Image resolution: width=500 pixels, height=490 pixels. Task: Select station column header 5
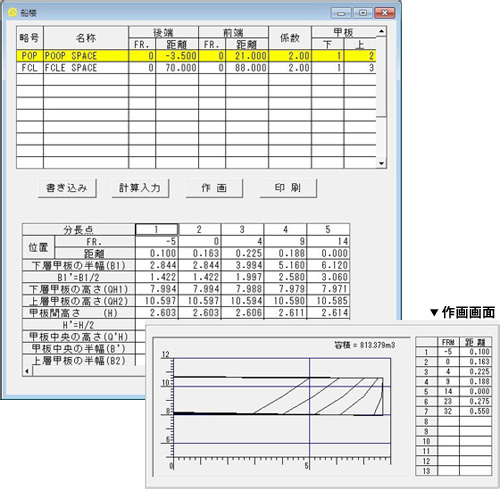tap(328, 229)
